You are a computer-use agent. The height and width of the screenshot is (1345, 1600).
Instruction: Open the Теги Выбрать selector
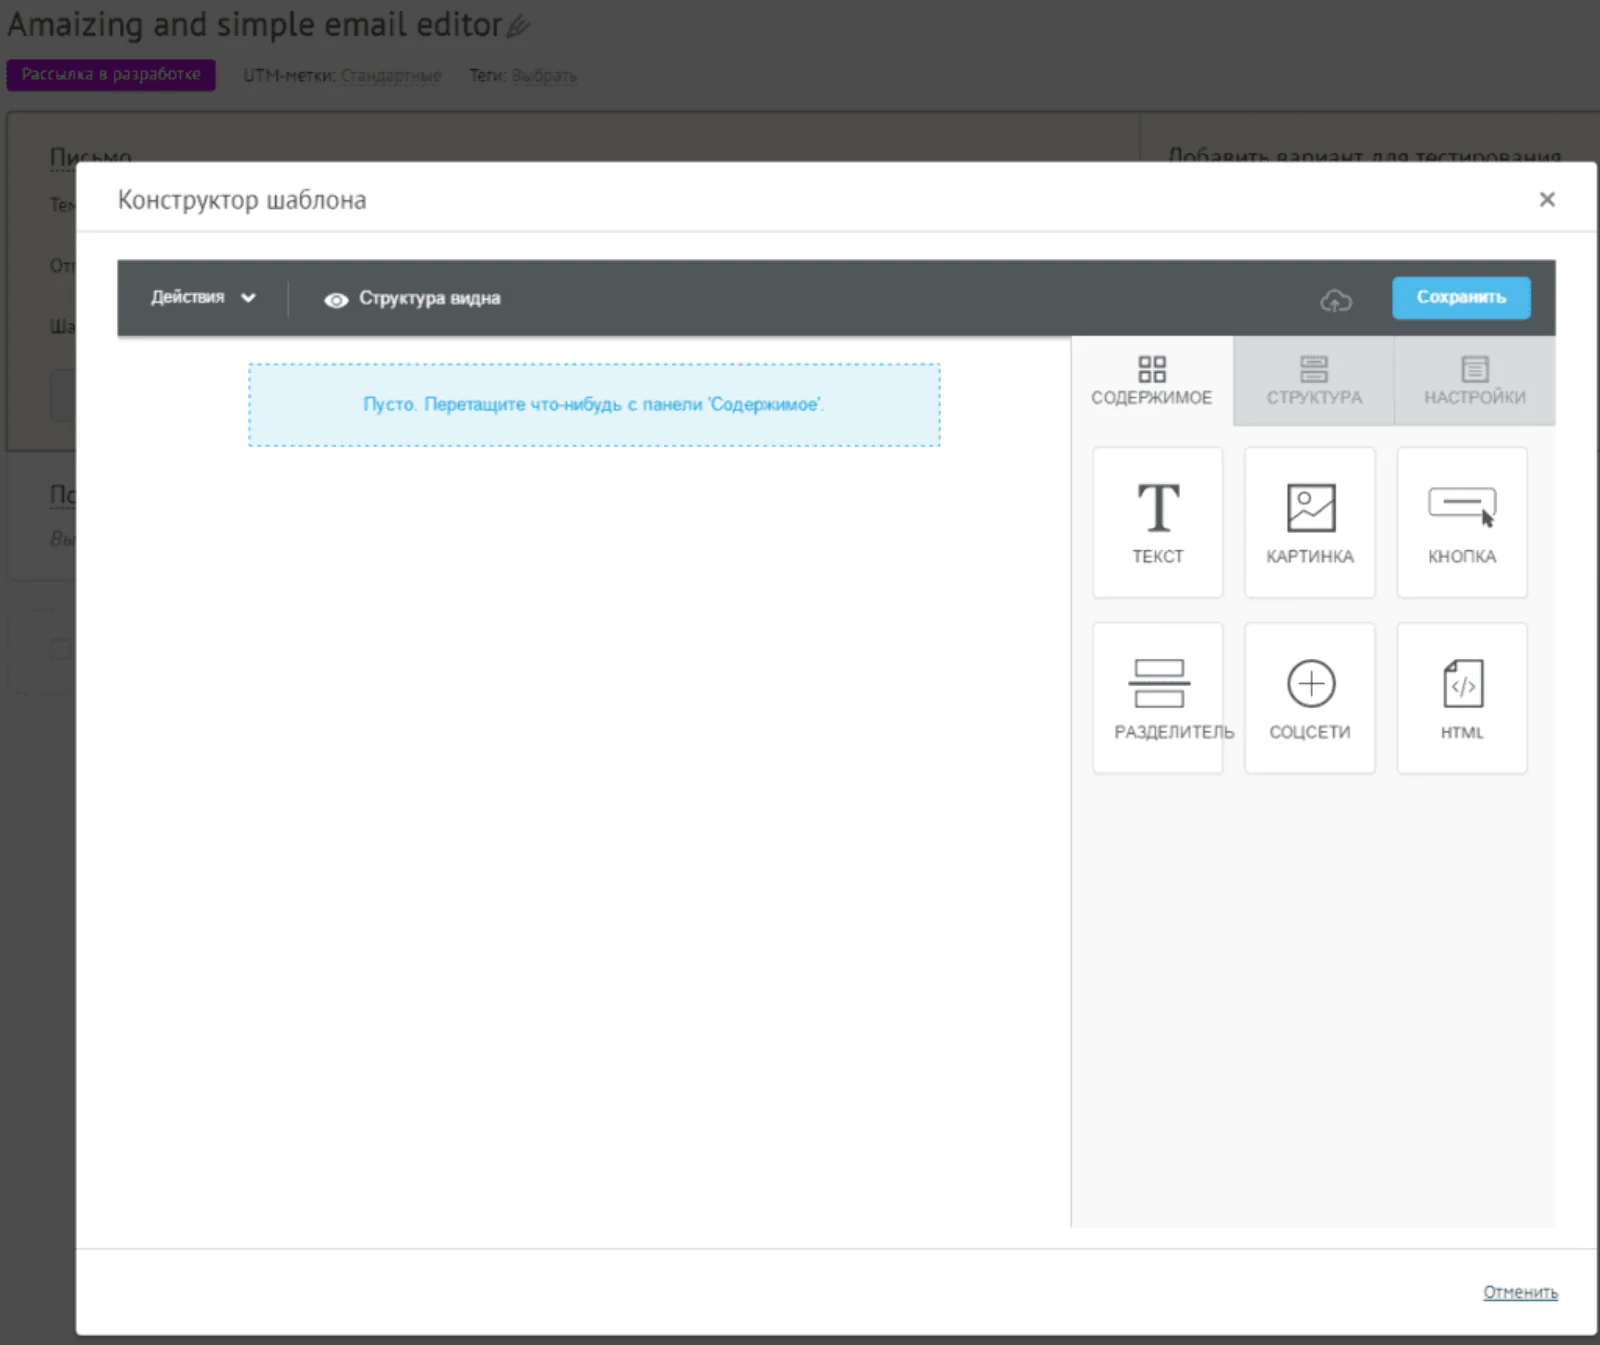543,76
